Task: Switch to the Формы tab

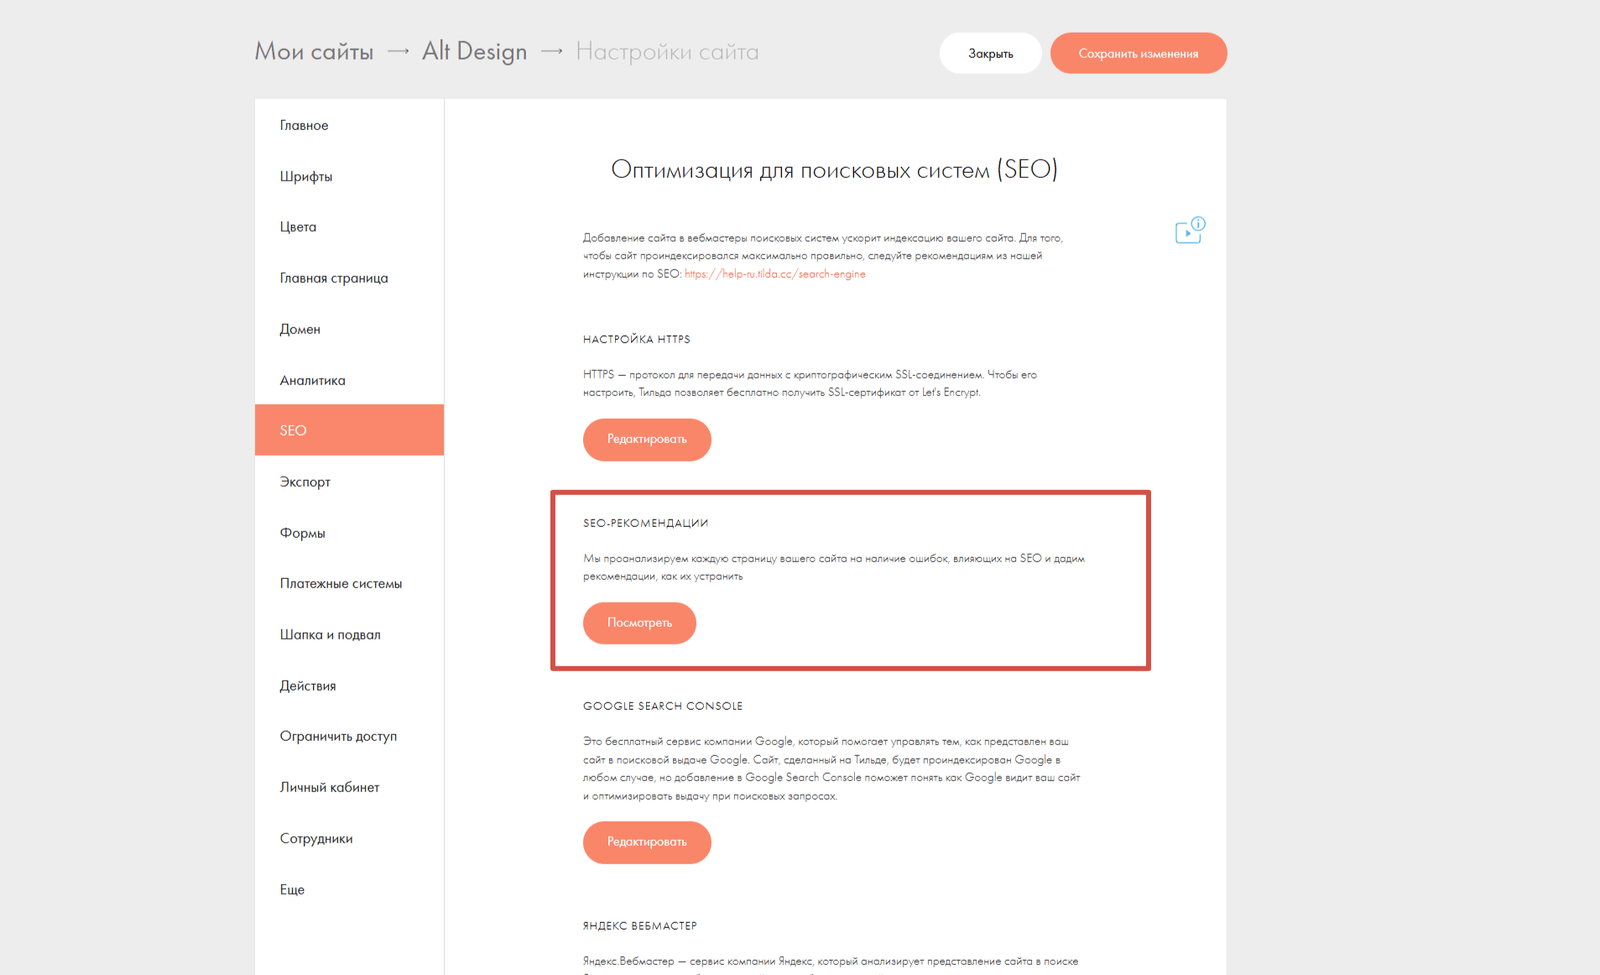Action: pyautogui.click(x=349, y=533)
